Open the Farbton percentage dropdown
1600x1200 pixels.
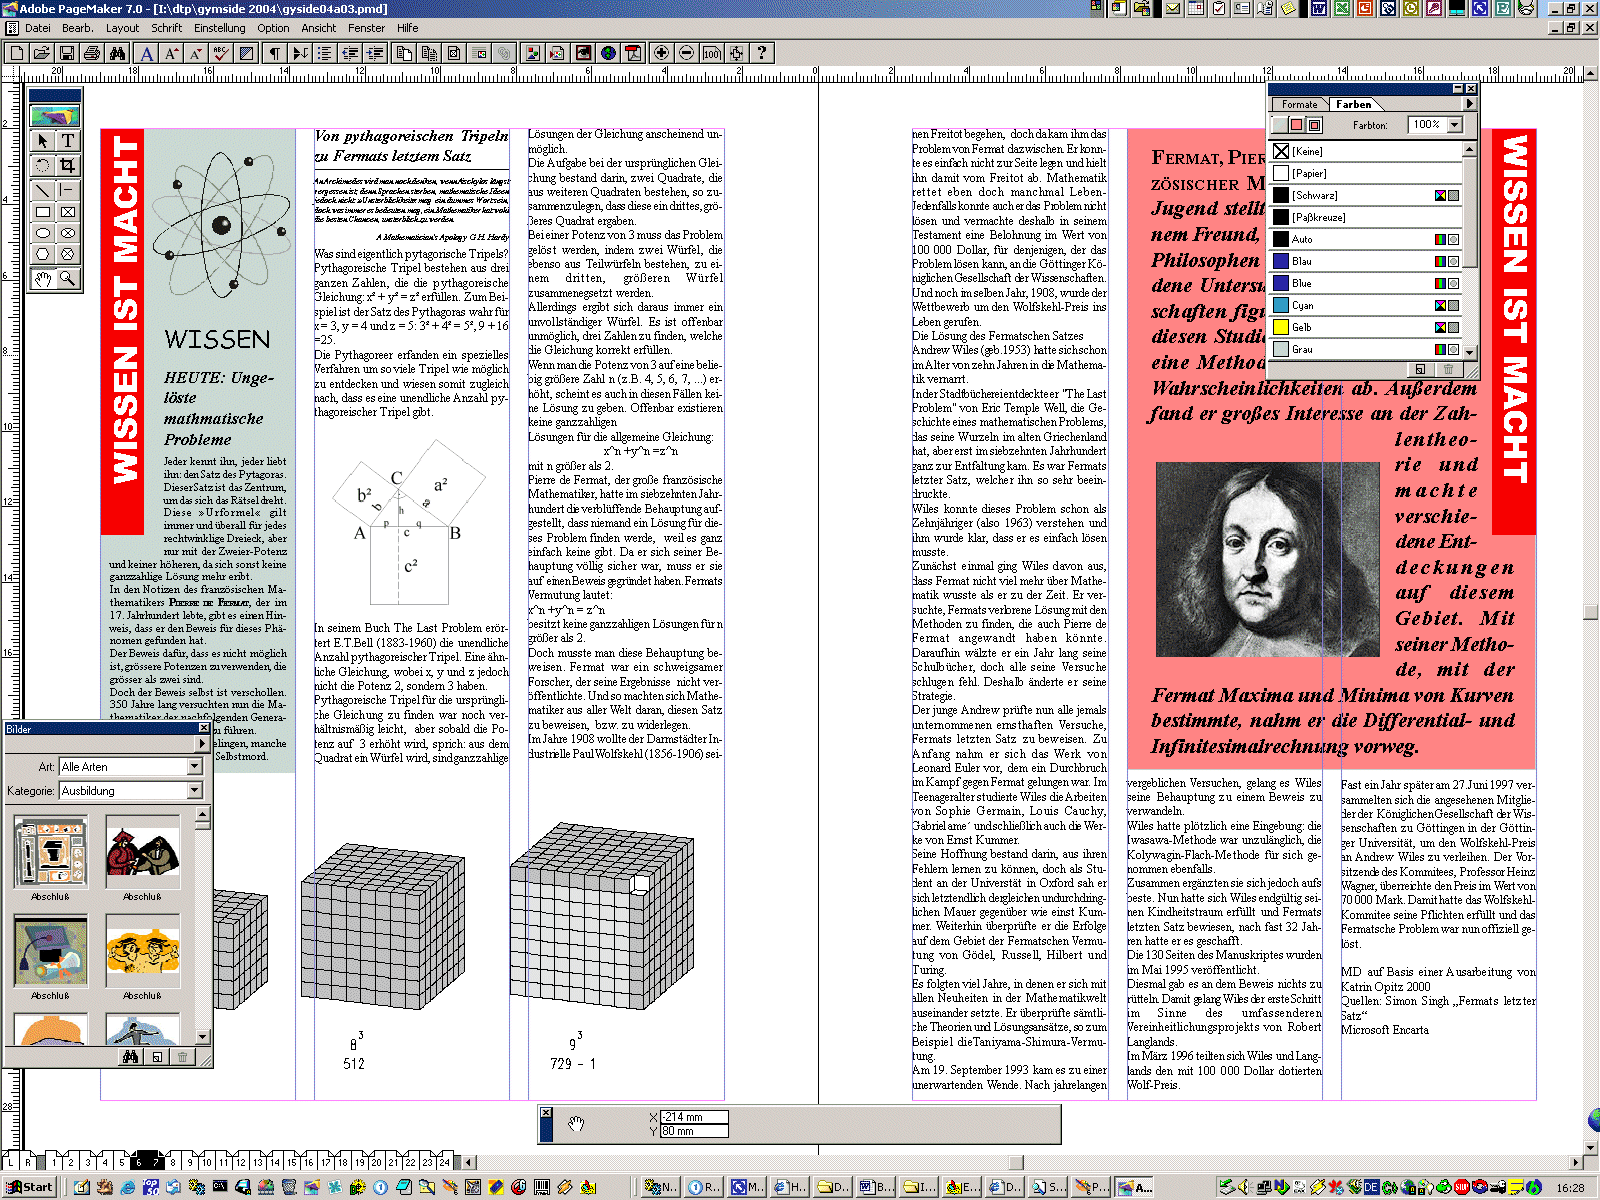(x=1455, y=125)
